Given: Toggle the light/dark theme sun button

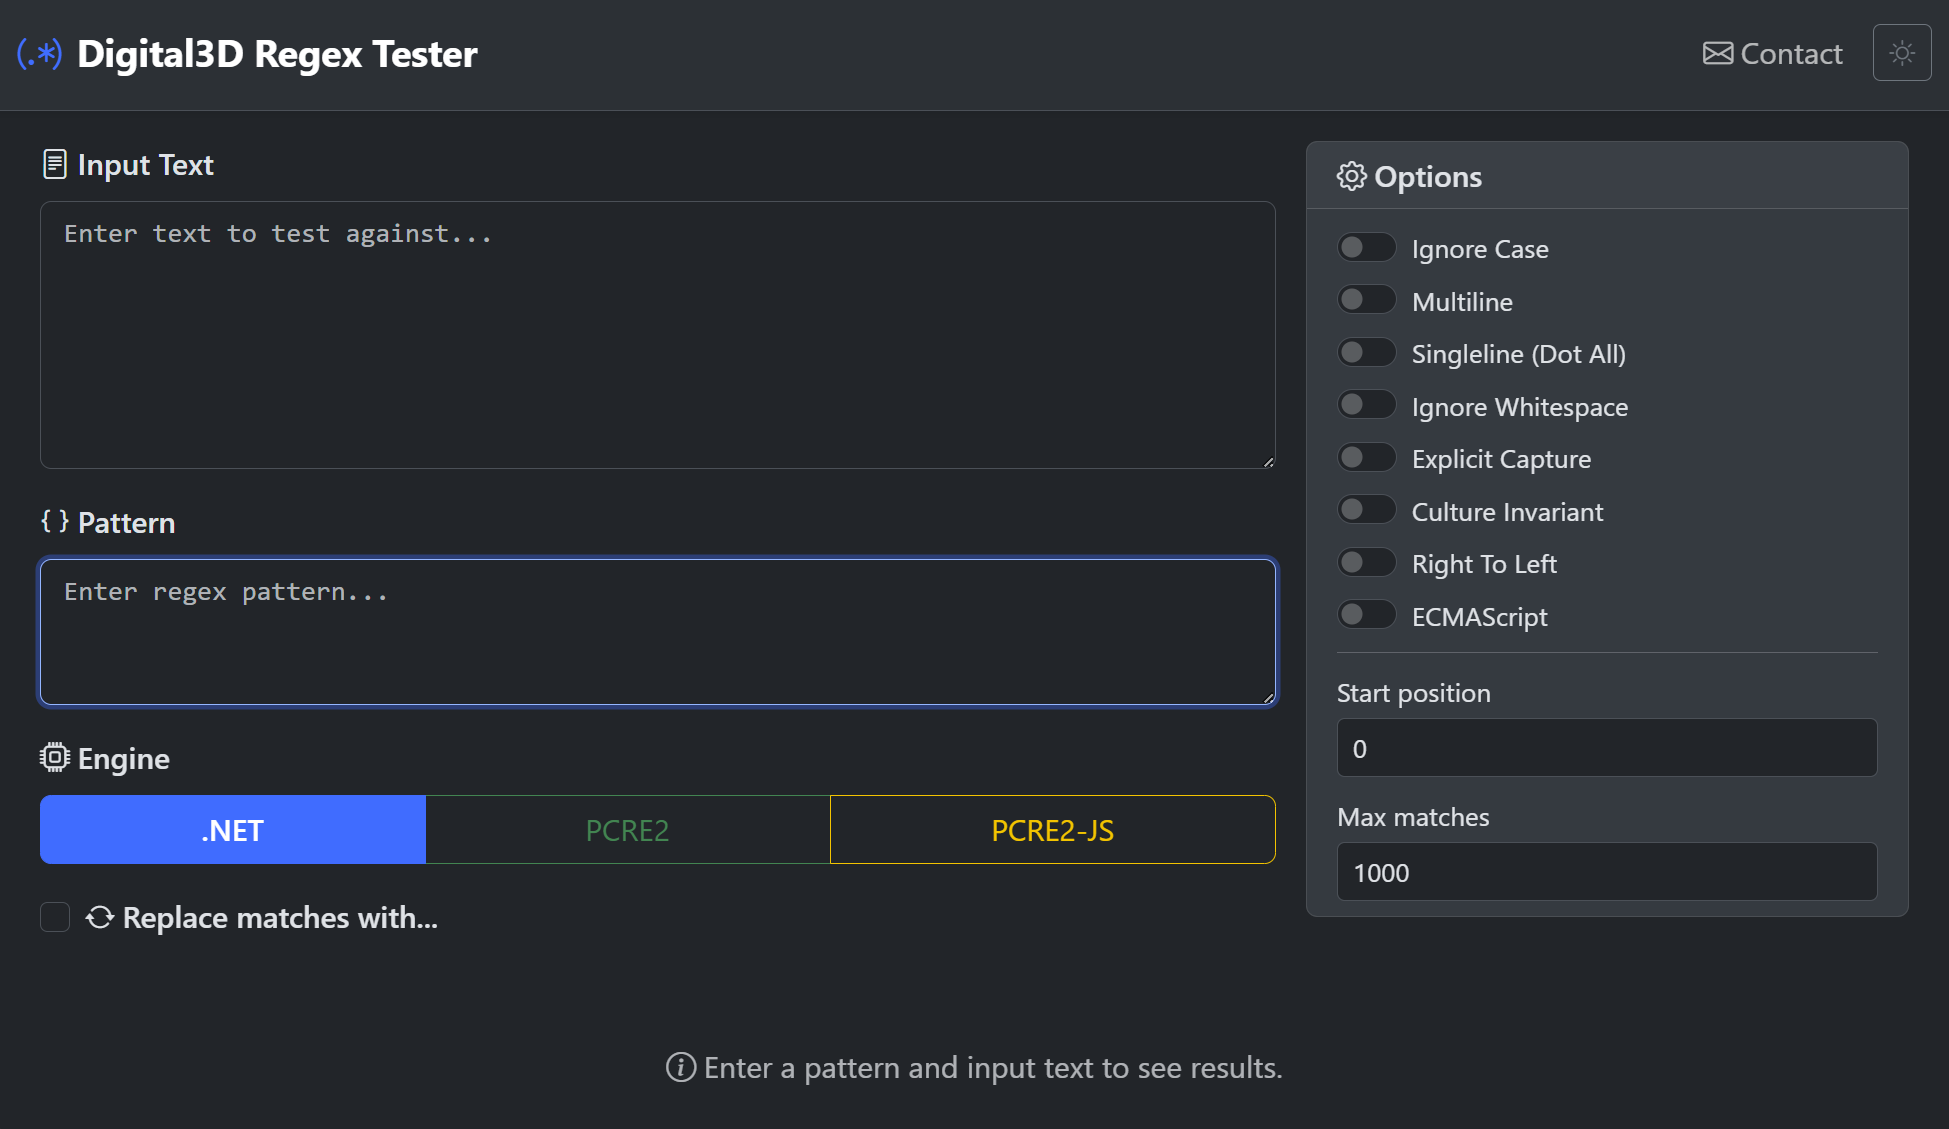Looking at the screenshot, I should coord(1901,53).
